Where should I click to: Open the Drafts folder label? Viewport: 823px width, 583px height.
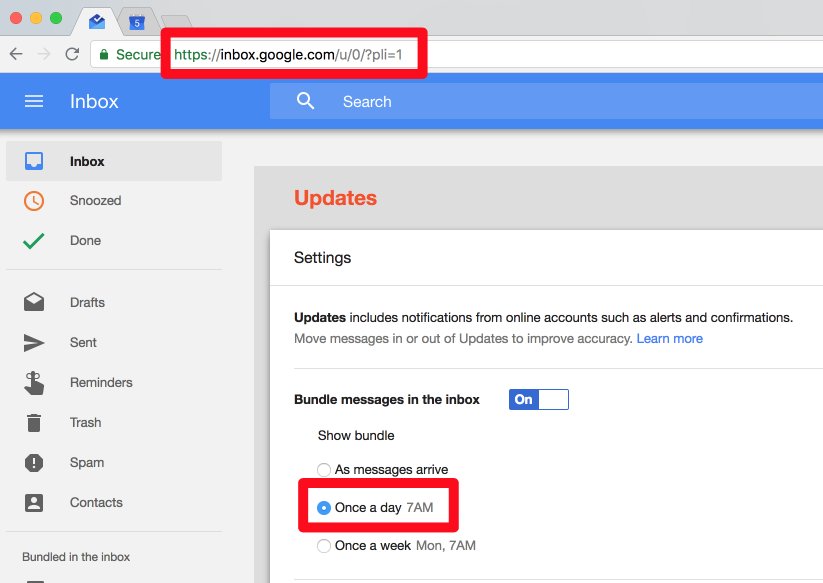(x=87, y=302)
